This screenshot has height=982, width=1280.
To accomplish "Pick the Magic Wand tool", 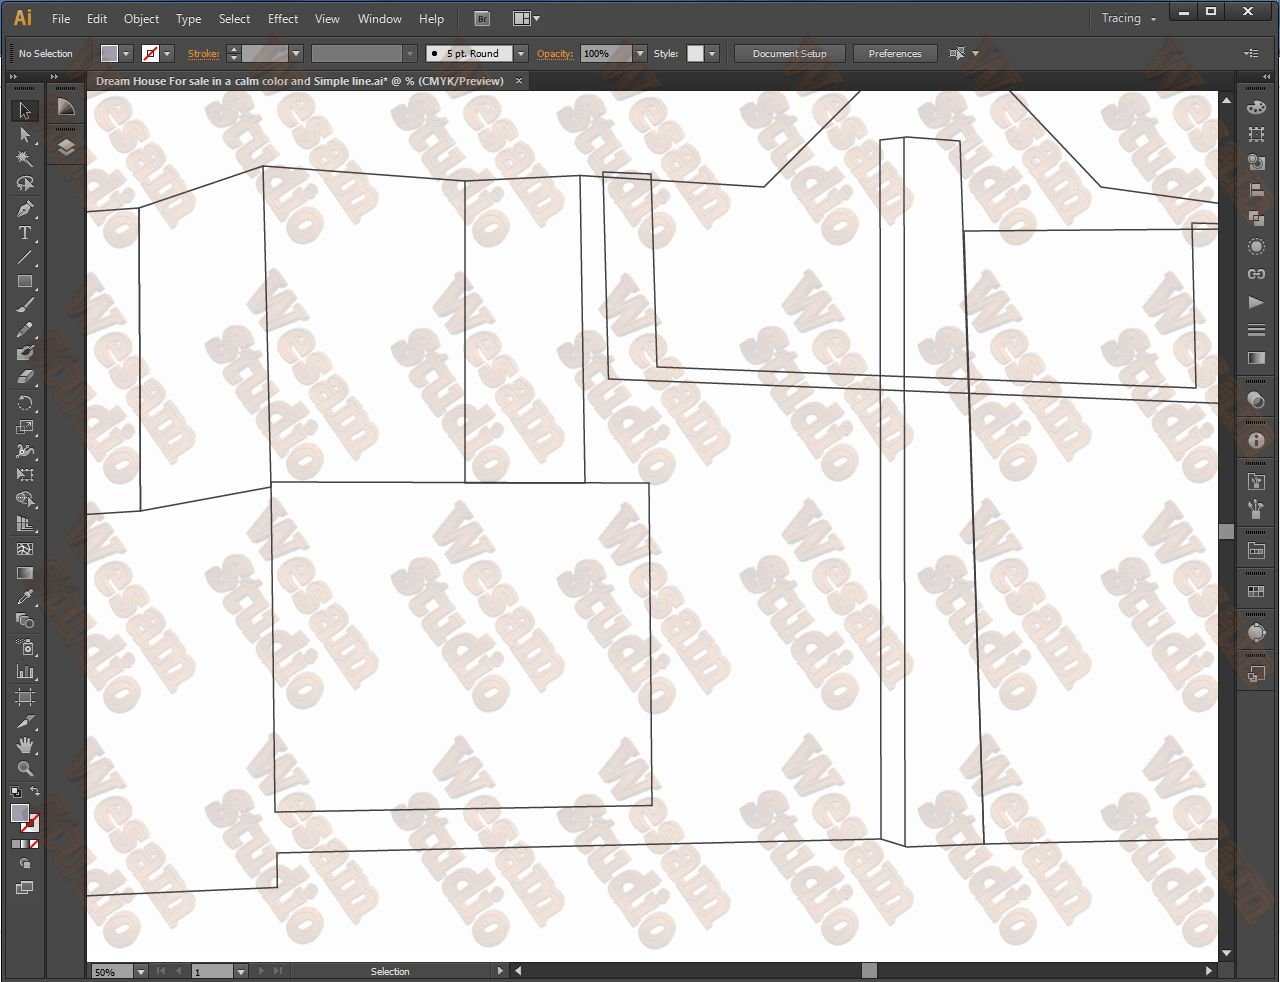I will coord(25,159).
